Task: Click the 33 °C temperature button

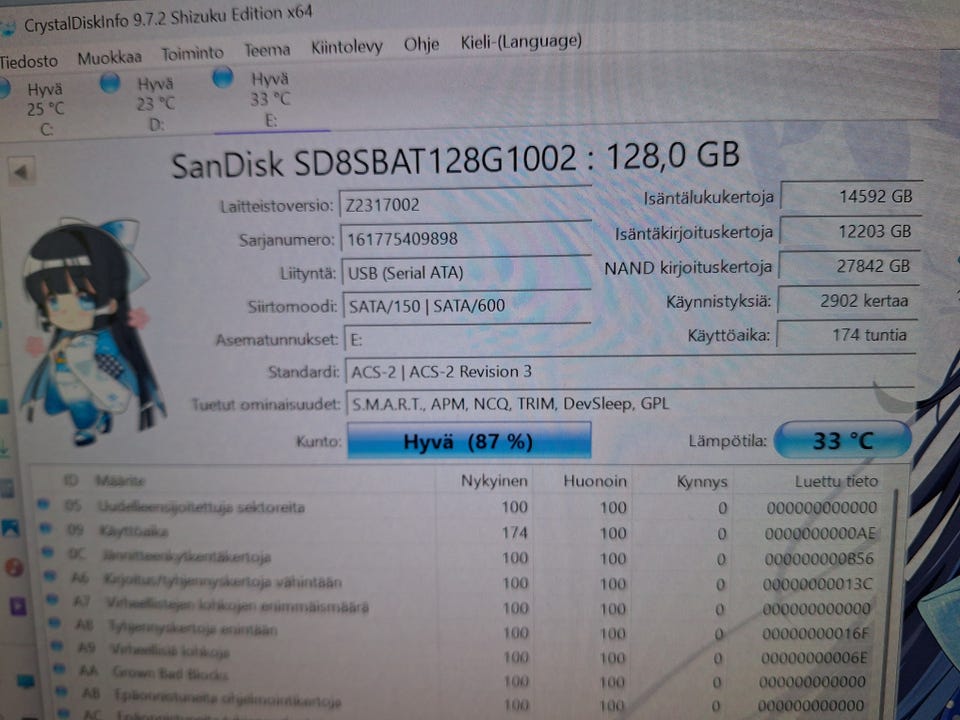Action: [842, 440]
